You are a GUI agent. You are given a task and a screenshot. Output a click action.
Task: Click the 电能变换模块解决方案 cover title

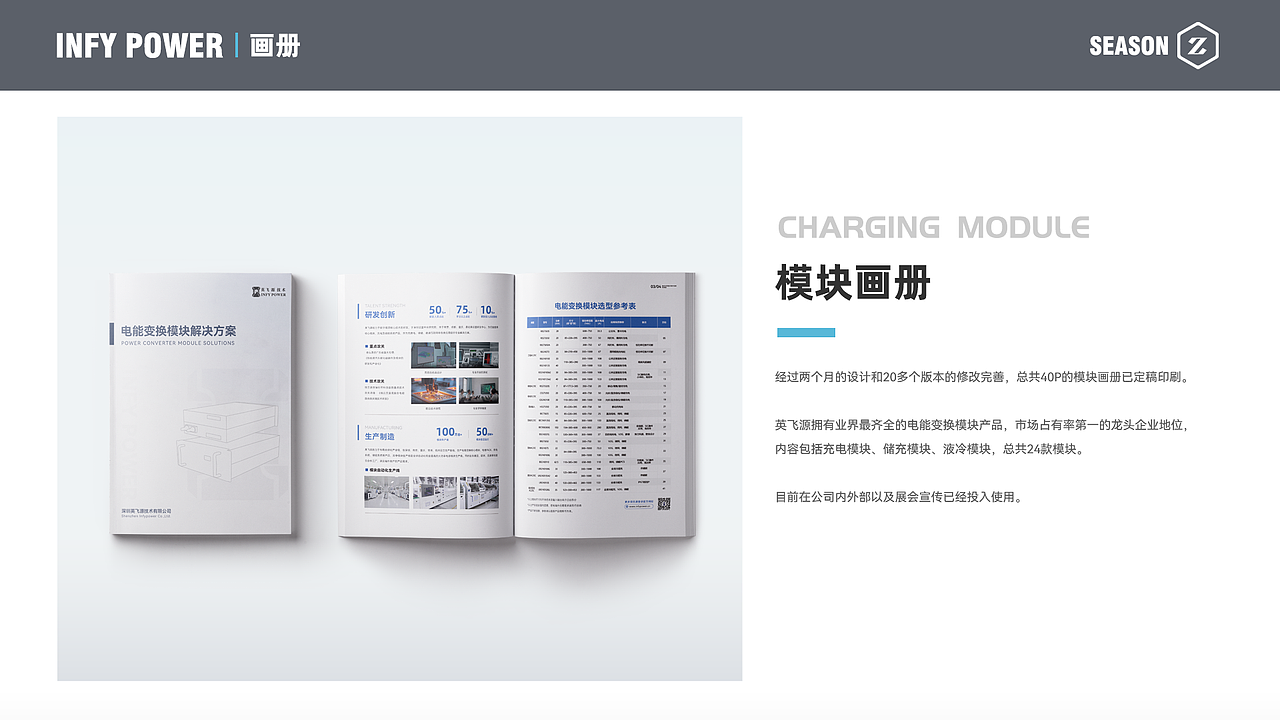[x=180, y=328]
